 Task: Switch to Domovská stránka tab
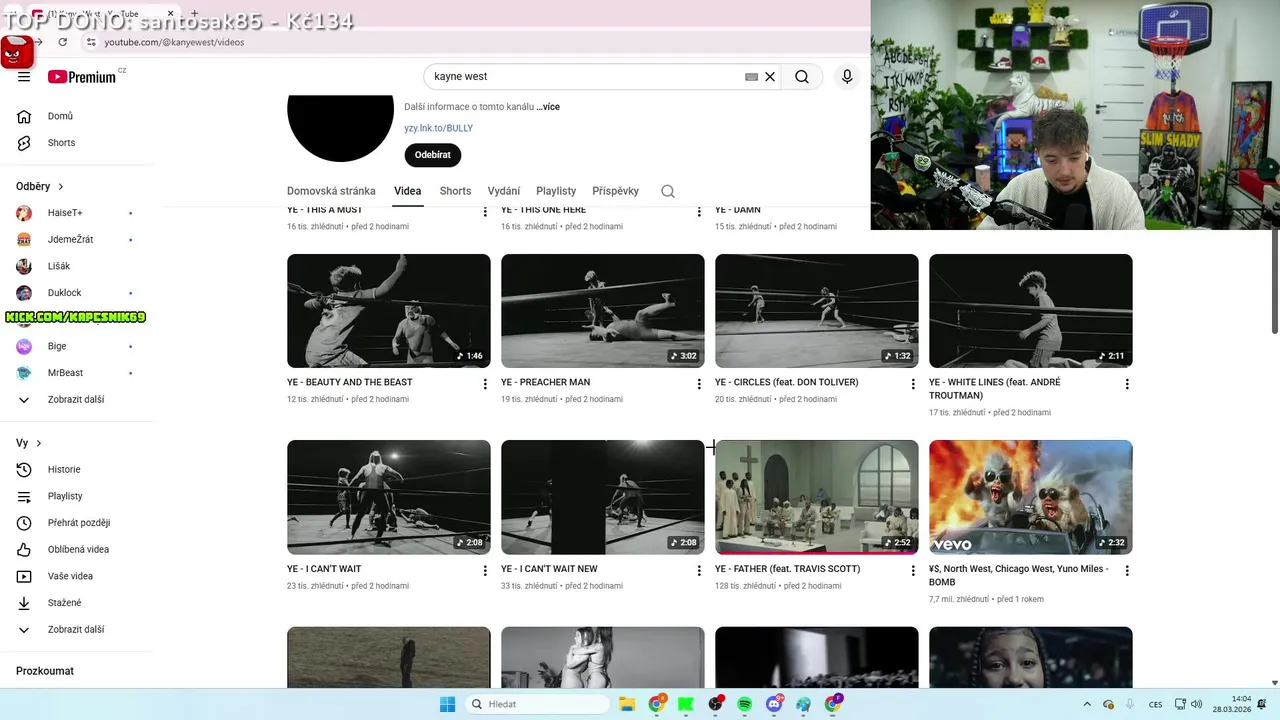(x=331, y=191)
